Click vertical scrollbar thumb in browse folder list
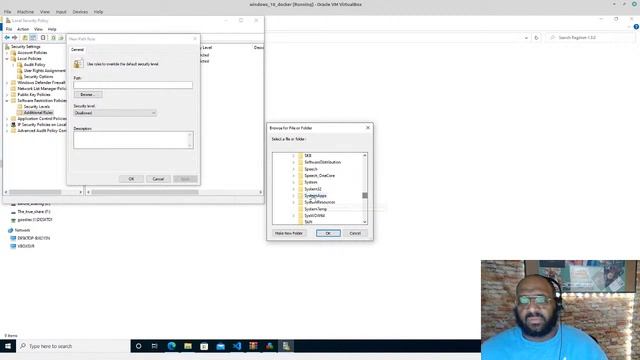640x360 pixels. click(x=365, y=196)
